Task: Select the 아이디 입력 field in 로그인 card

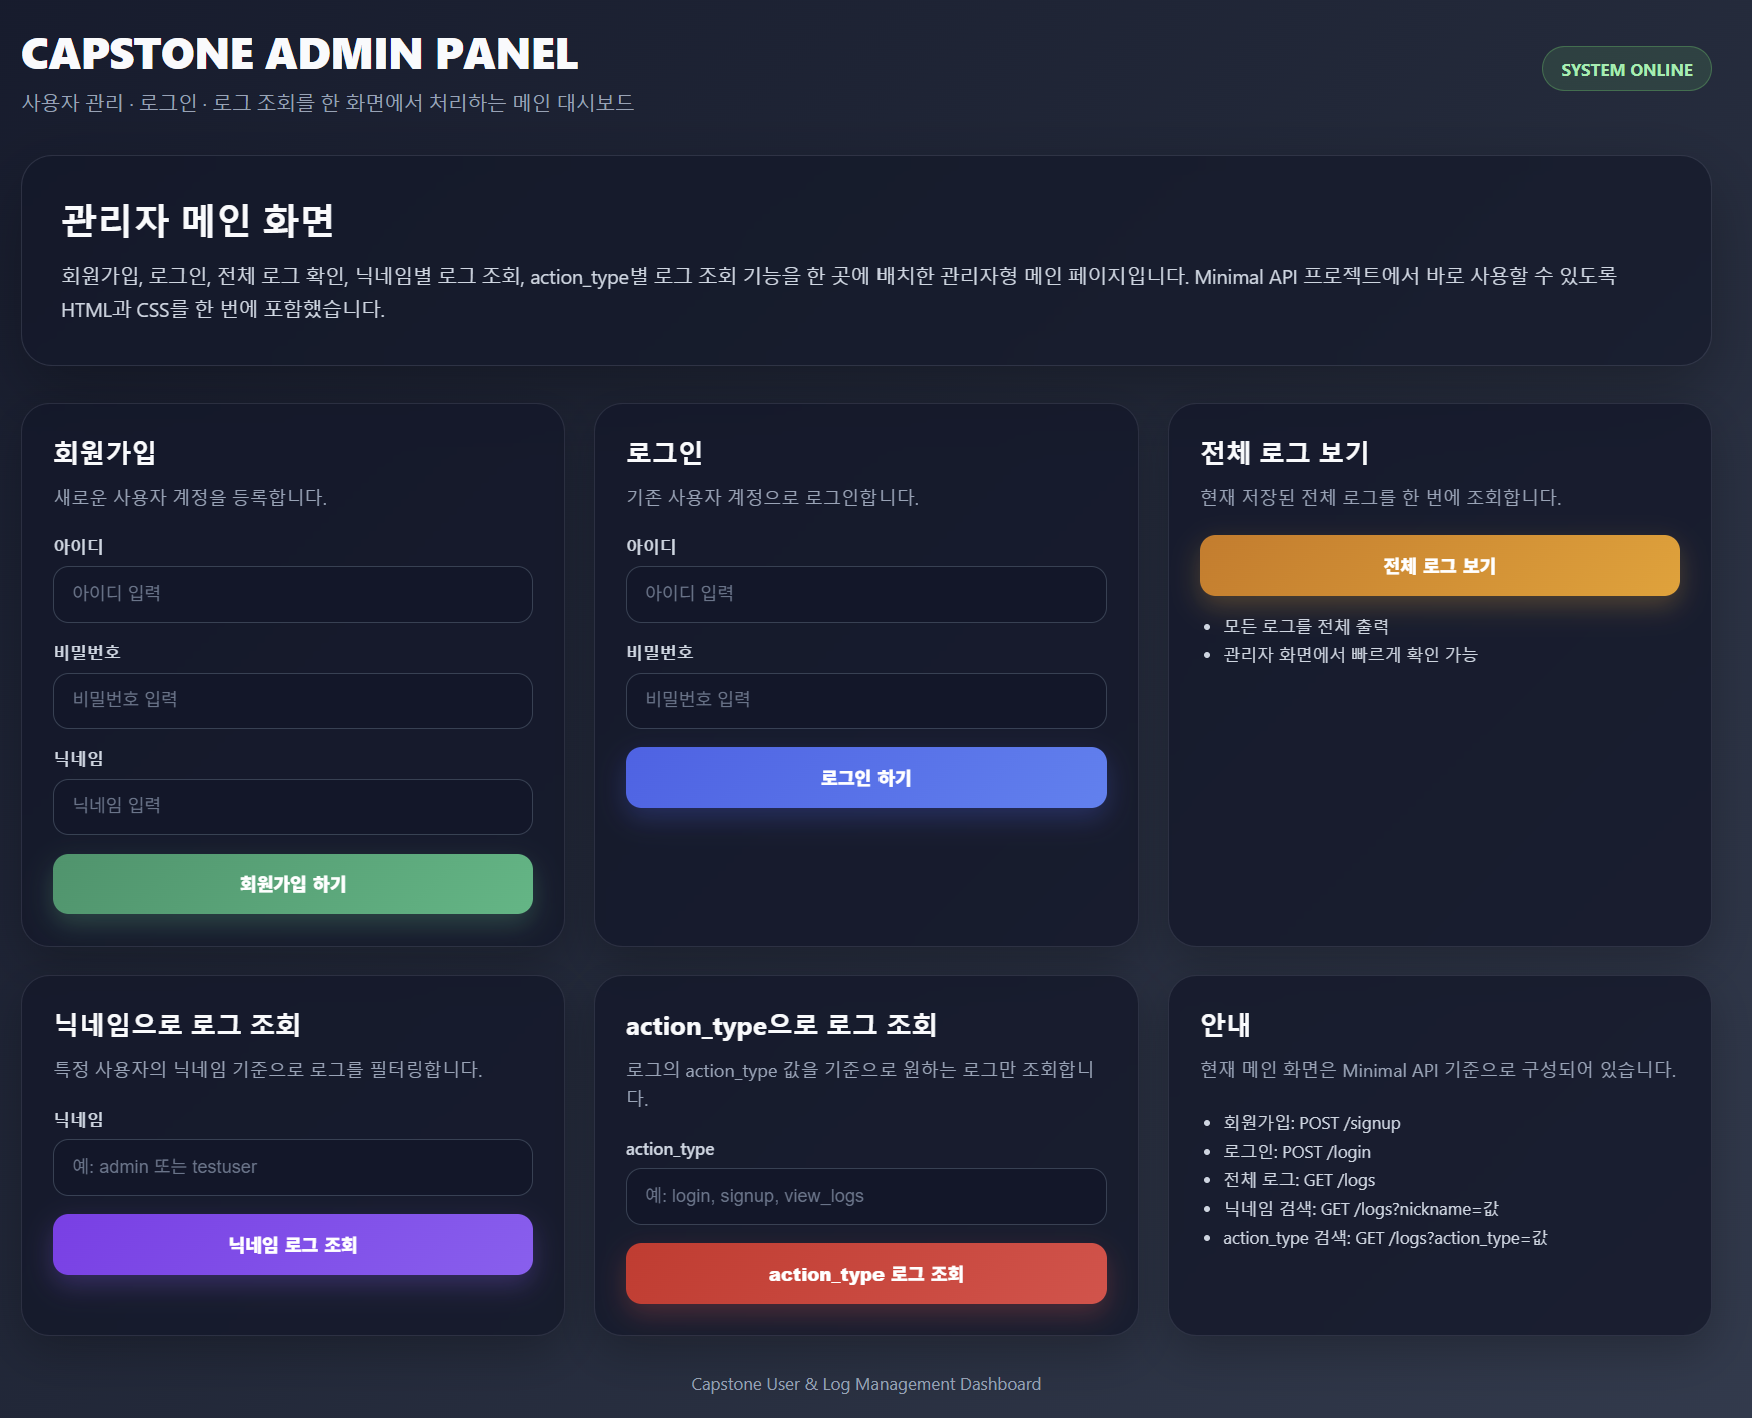Action: [x=866, y=594]
